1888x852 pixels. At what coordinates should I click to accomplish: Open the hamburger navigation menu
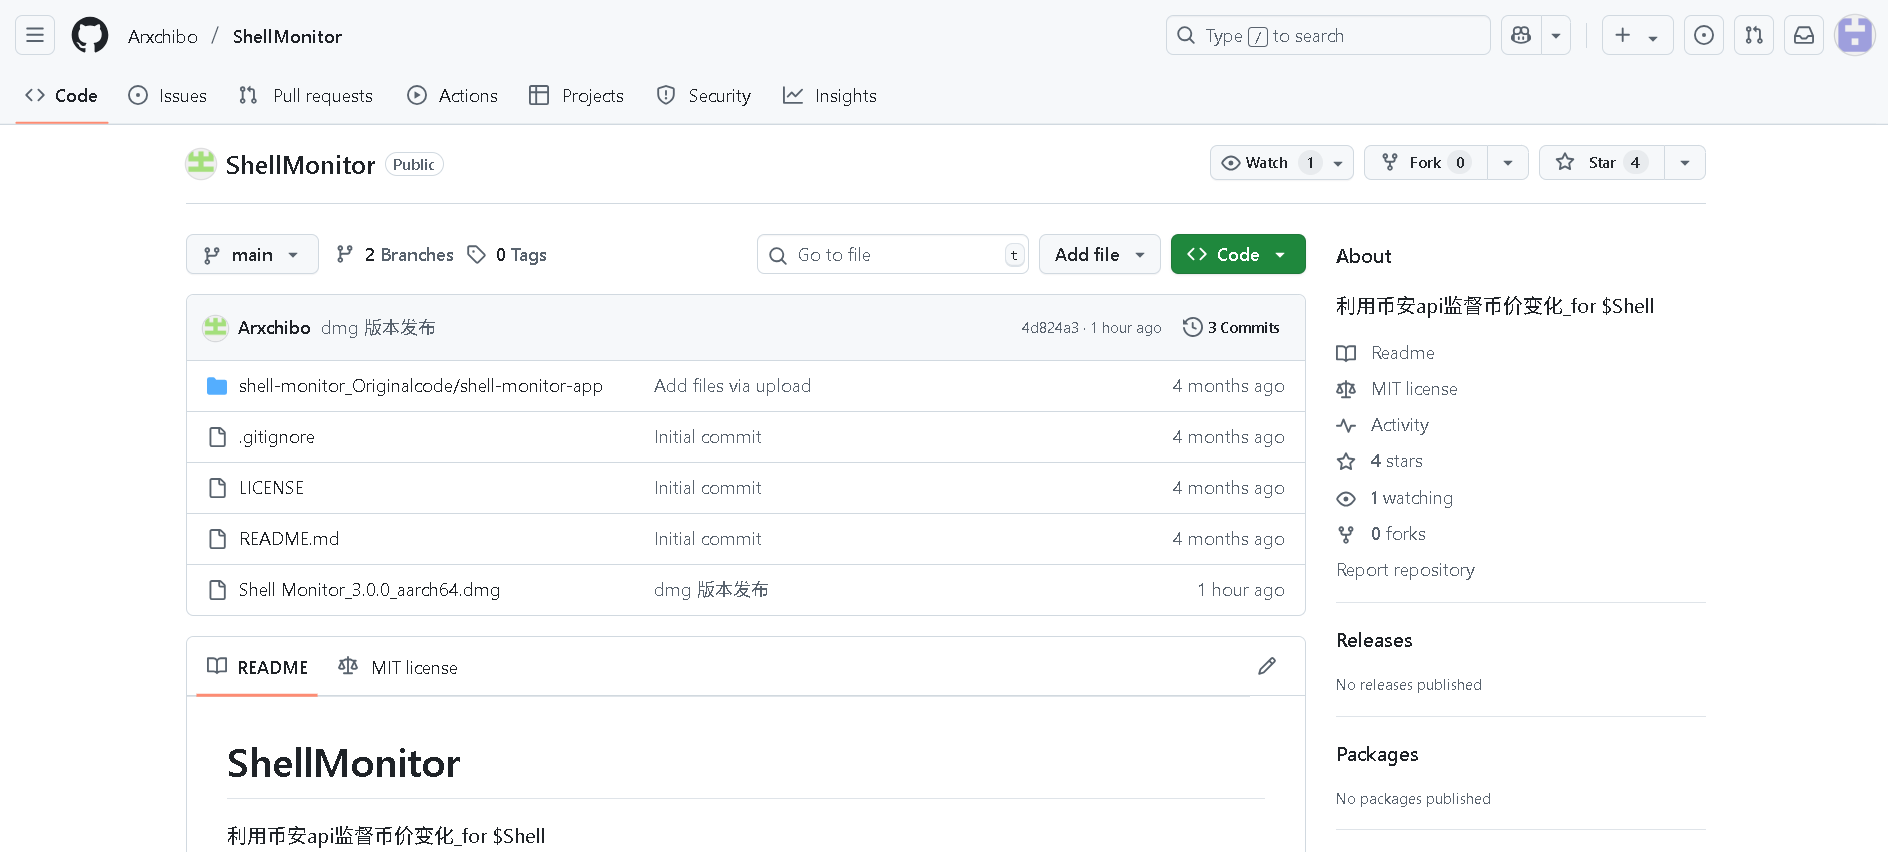35,36
